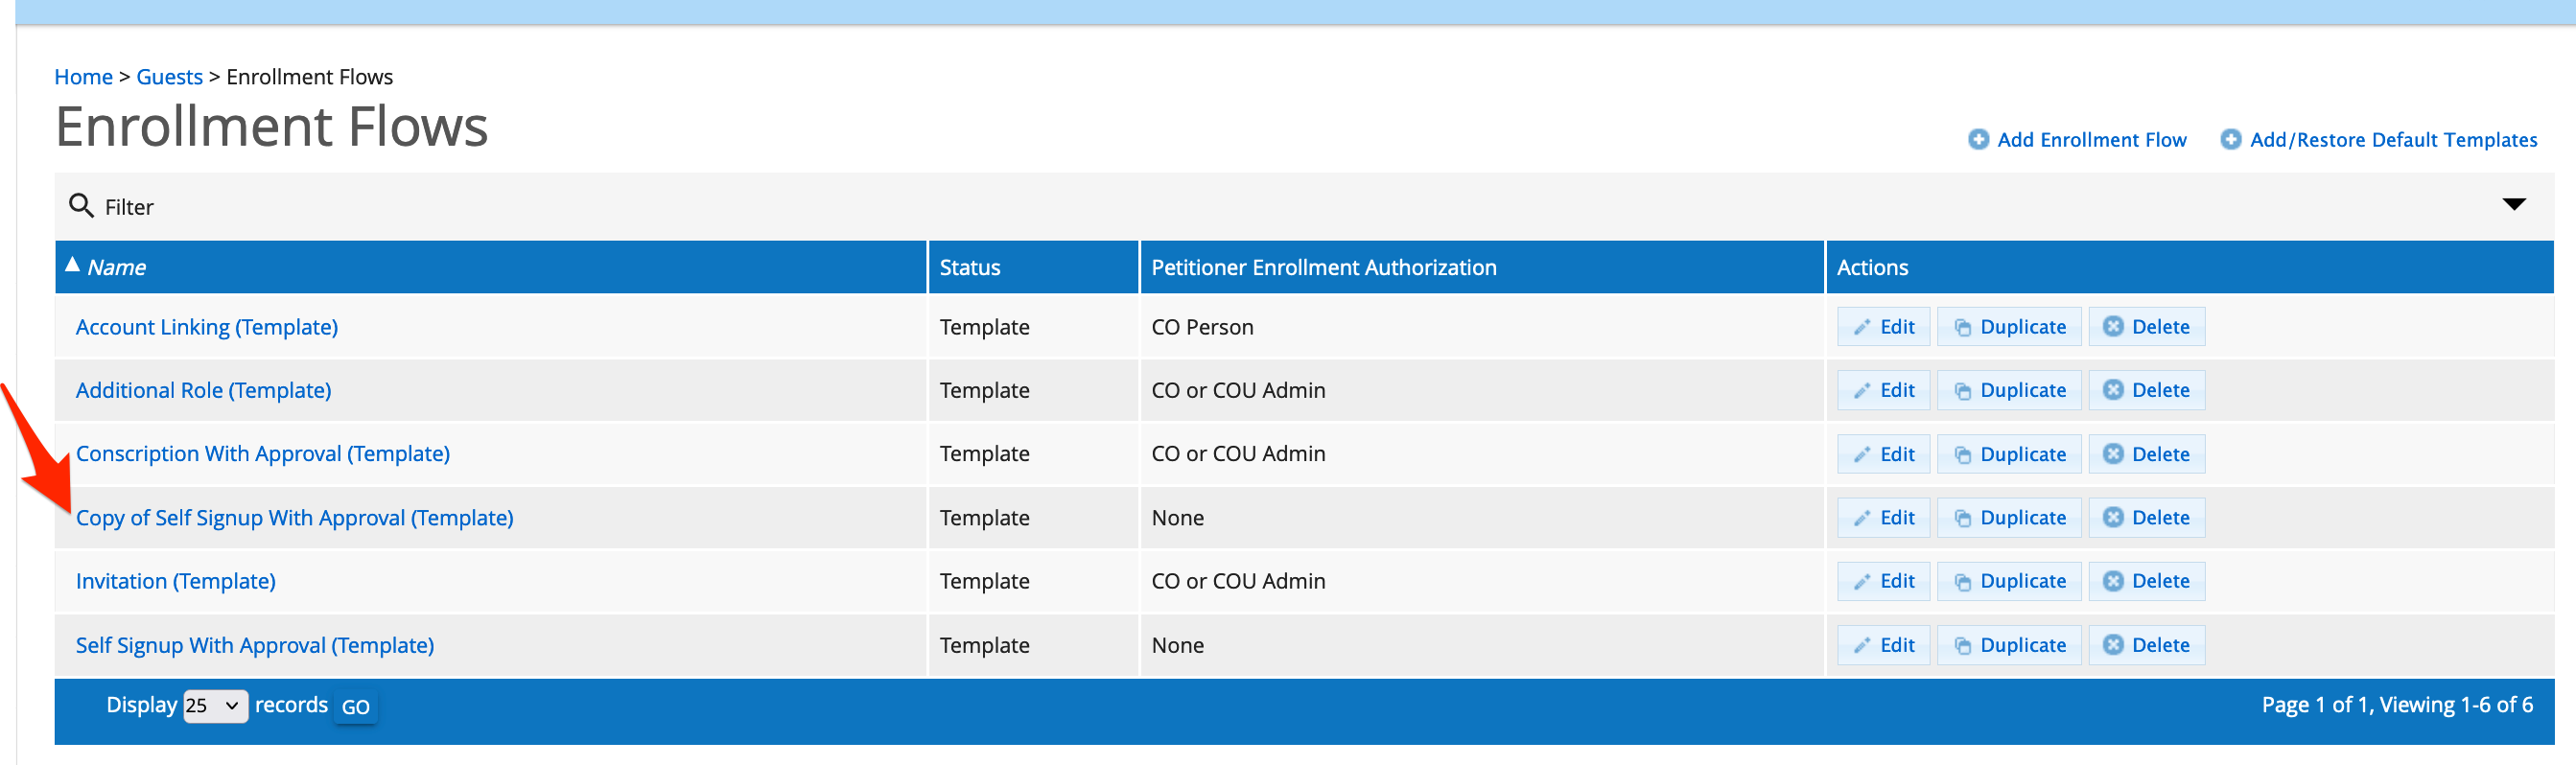Edit the Account Linking template
This screenshot has width=2576, height=765.
coord(1883,327)
